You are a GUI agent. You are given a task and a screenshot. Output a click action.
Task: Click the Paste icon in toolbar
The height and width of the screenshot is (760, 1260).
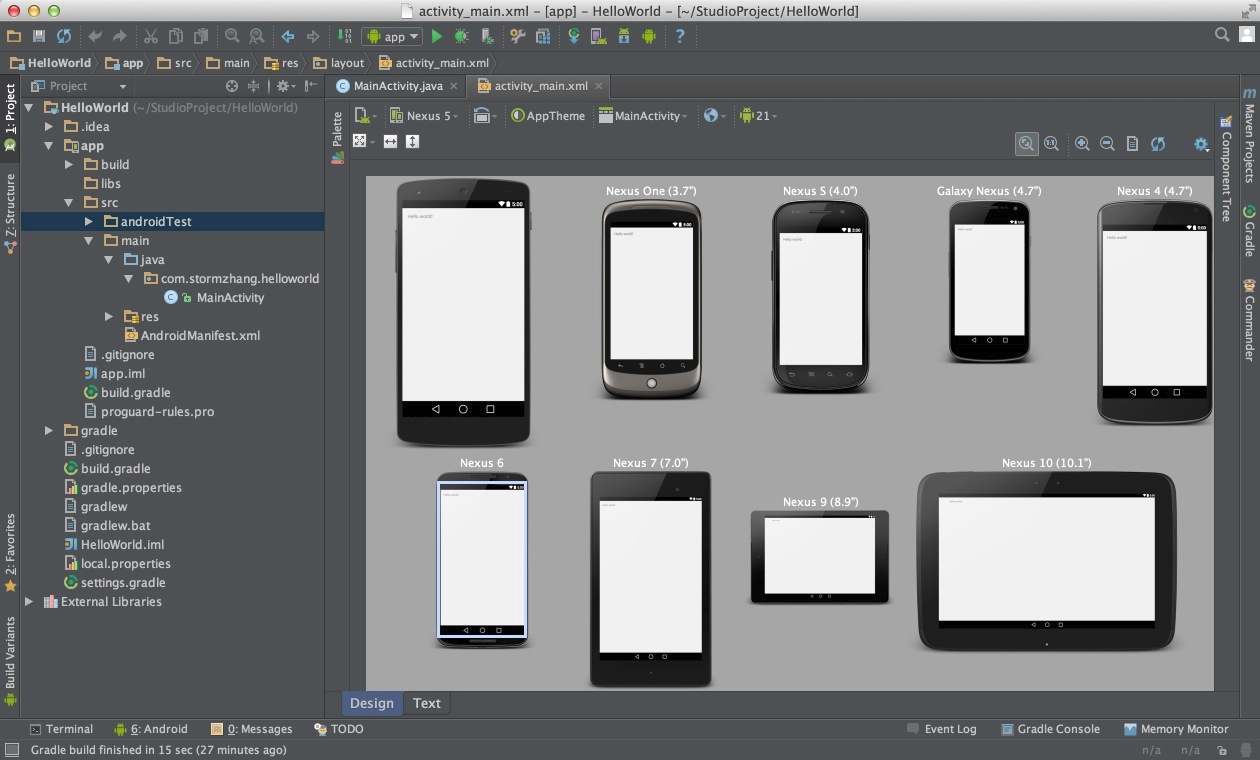[x=201, y=36]
